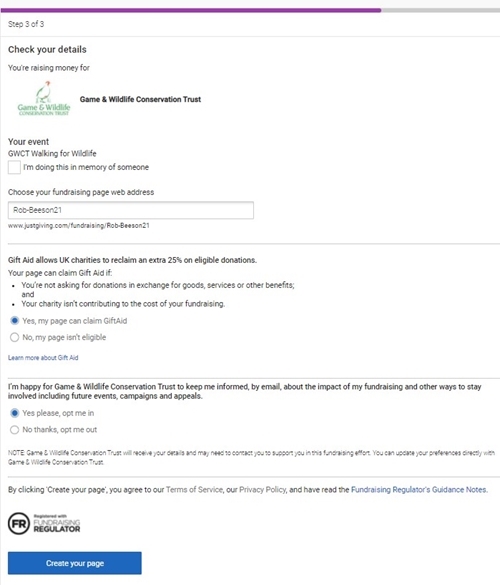Open the Terms of Service link
500x585 pixels.
pyautogui.click(x=194, y=489)
